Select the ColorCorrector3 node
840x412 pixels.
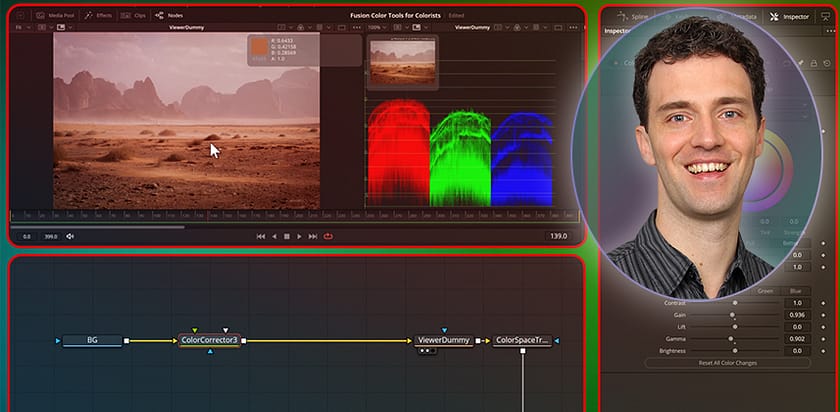[x=209, y=340]
